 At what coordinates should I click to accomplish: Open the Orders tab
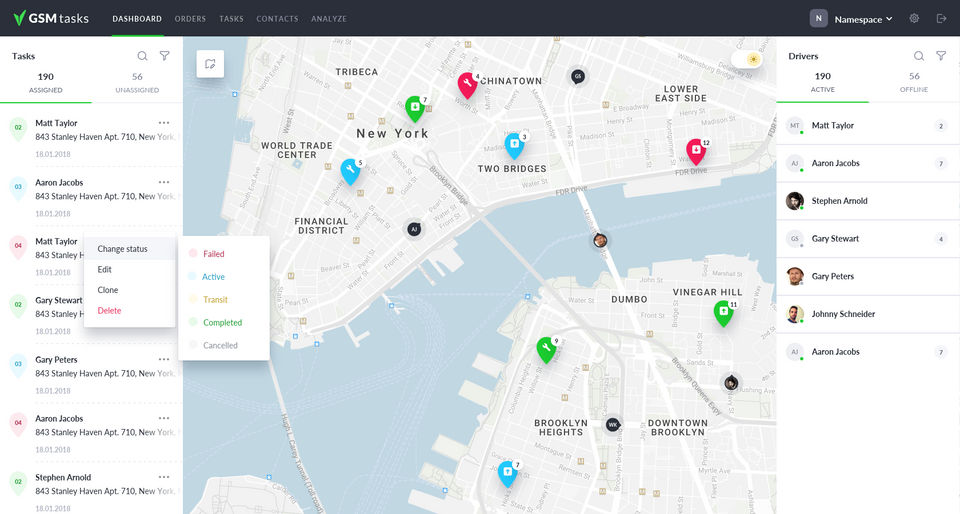[x=190, y=19]
